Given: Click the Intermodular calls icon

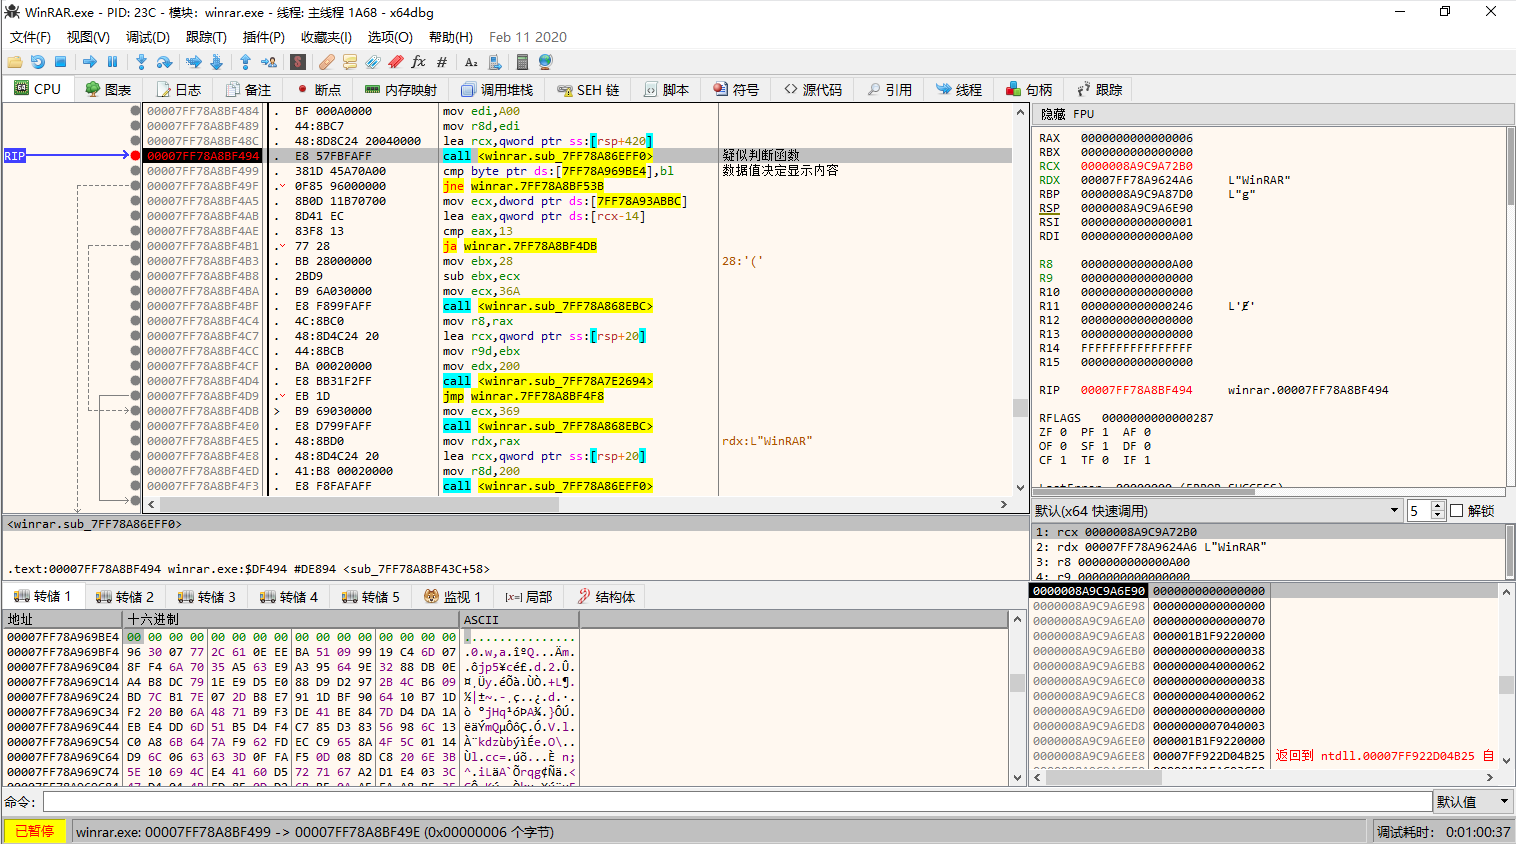Looking at the screenshot, I should click(x=494, y=62).
